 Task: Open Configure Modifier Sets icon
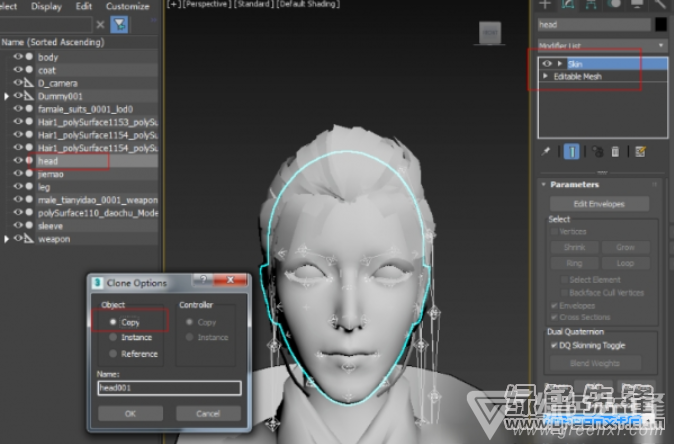pos(640,152)
